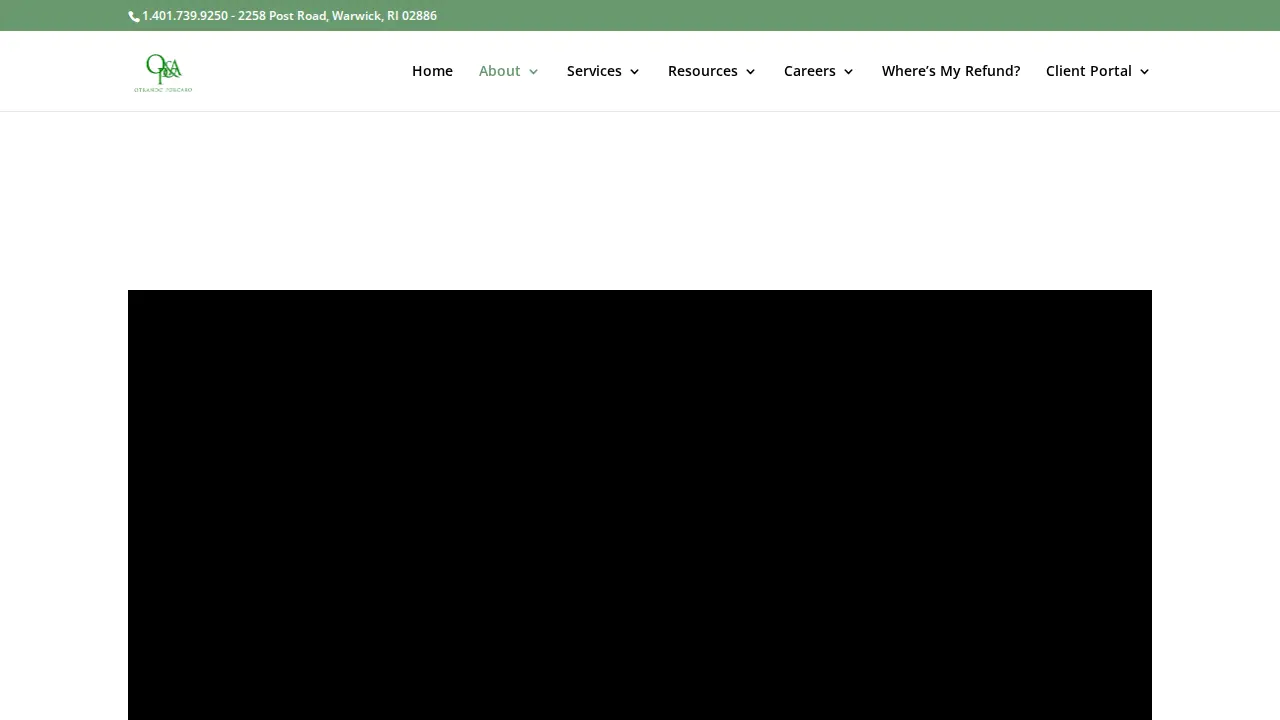Expand the Resources dropdown chevron
Screen dimensions: 1280x720
[x=751, y=72]
